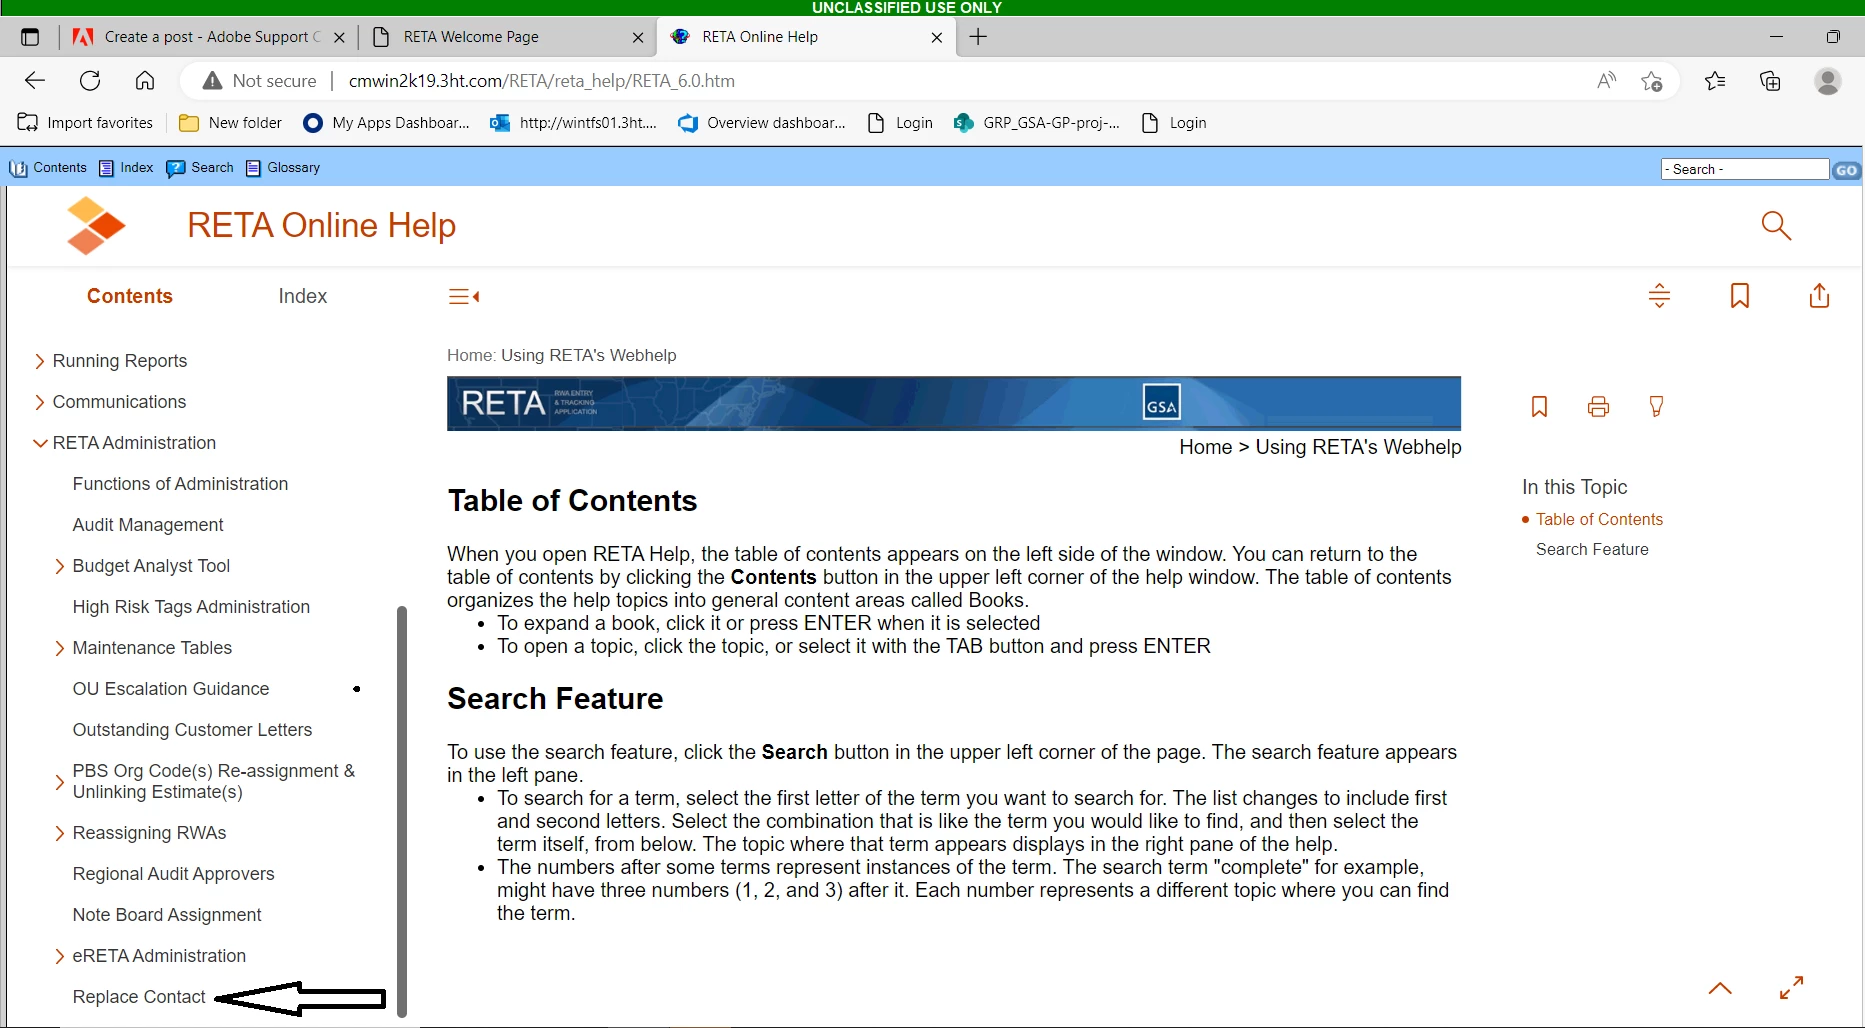Click the orange search magnifier icon
The height and width of the screenshot is (1028, 1865).
pos(1776,226)
